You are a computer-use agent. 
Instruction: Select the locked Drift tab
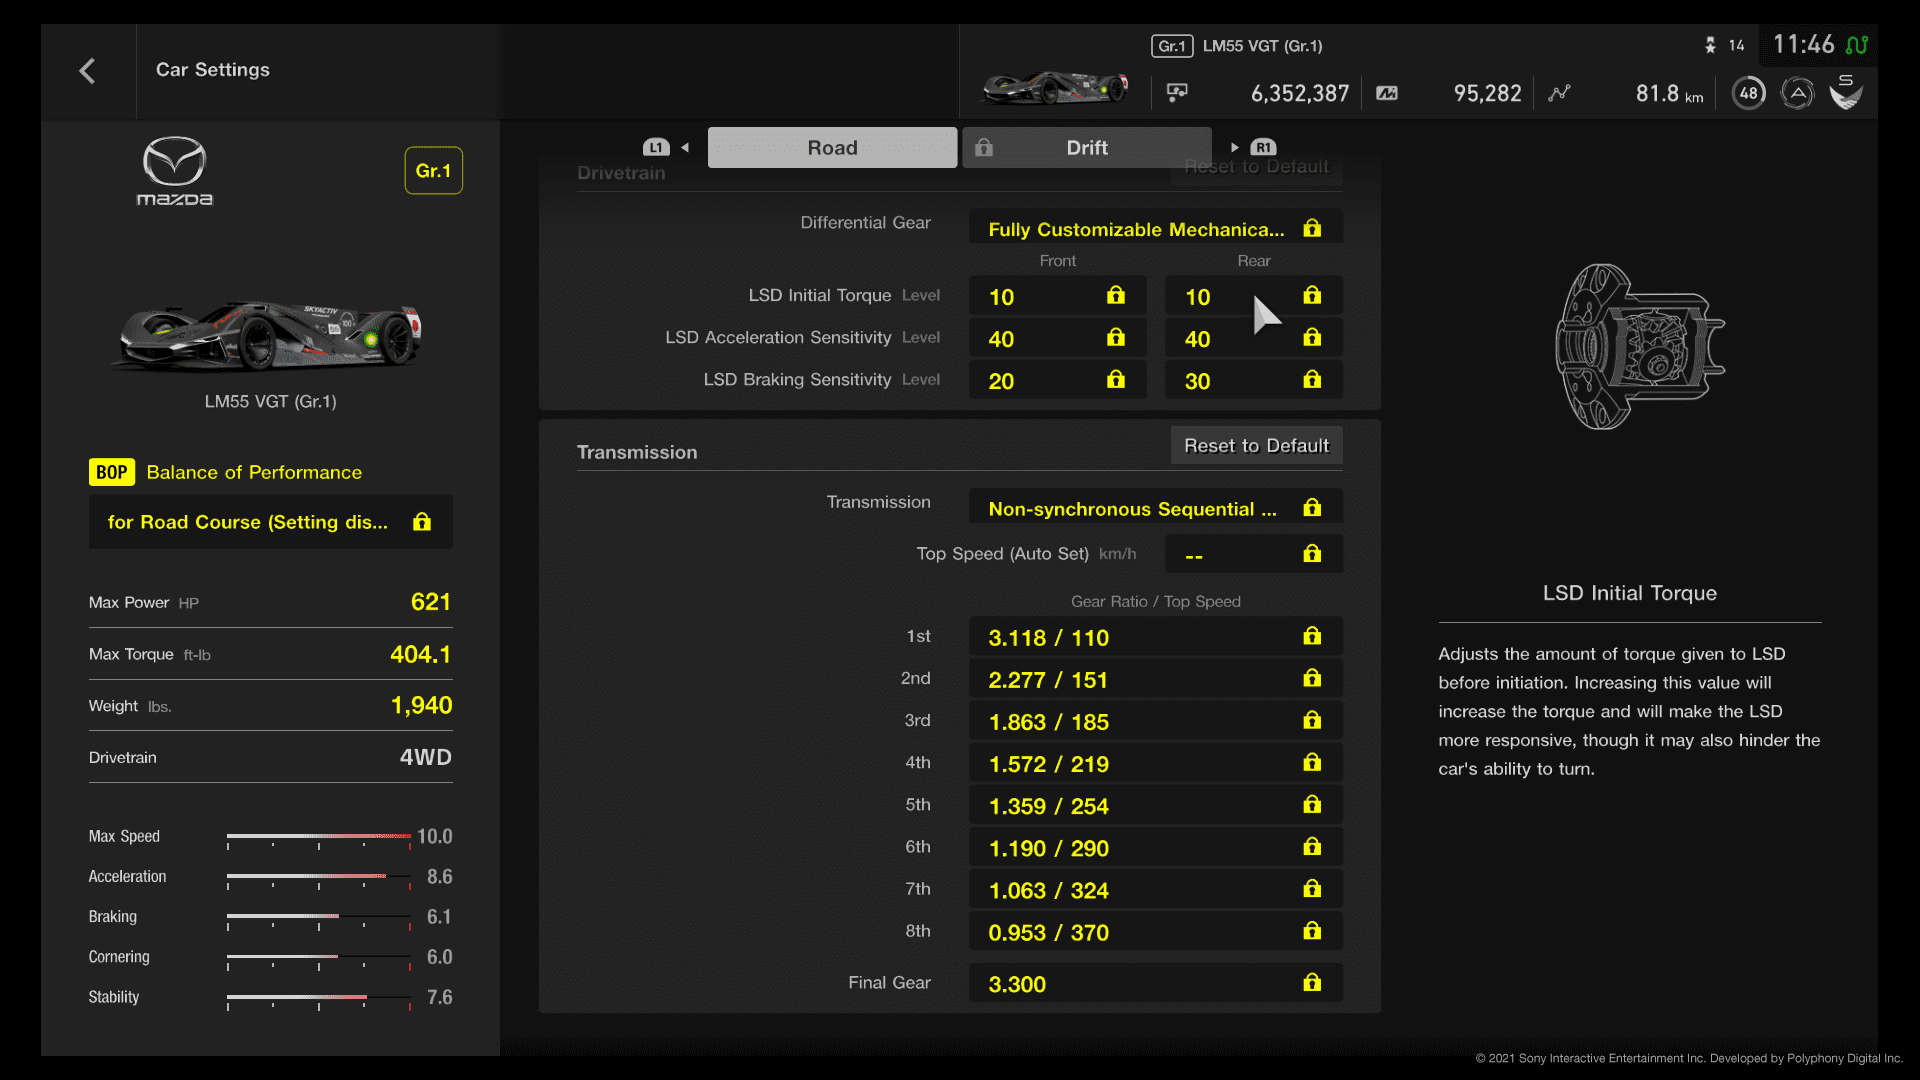click(x=1087, y=148)
